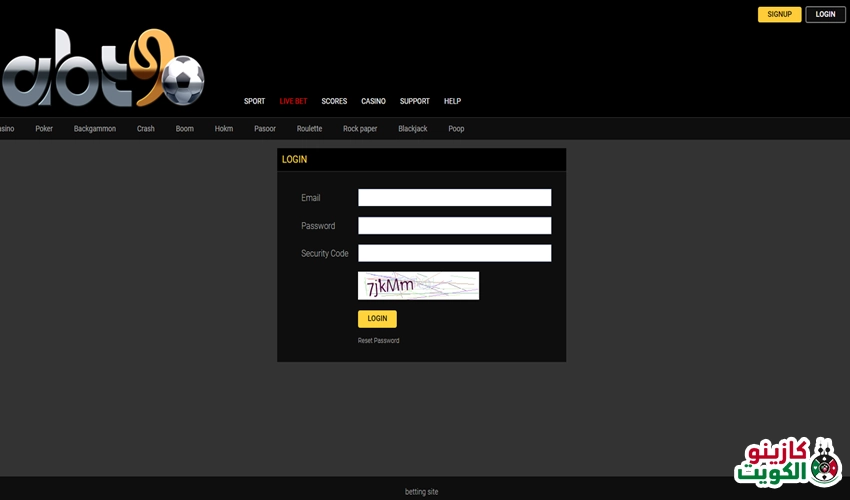Focus the Email input field
Image resolution: width=850 pixels, height=500 pixels.
click(454, 198)
